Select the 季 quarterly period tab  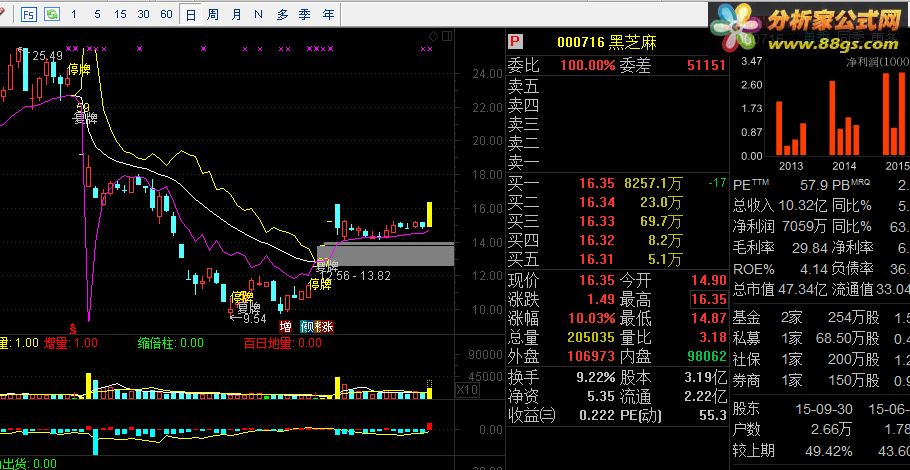point(305,15)
